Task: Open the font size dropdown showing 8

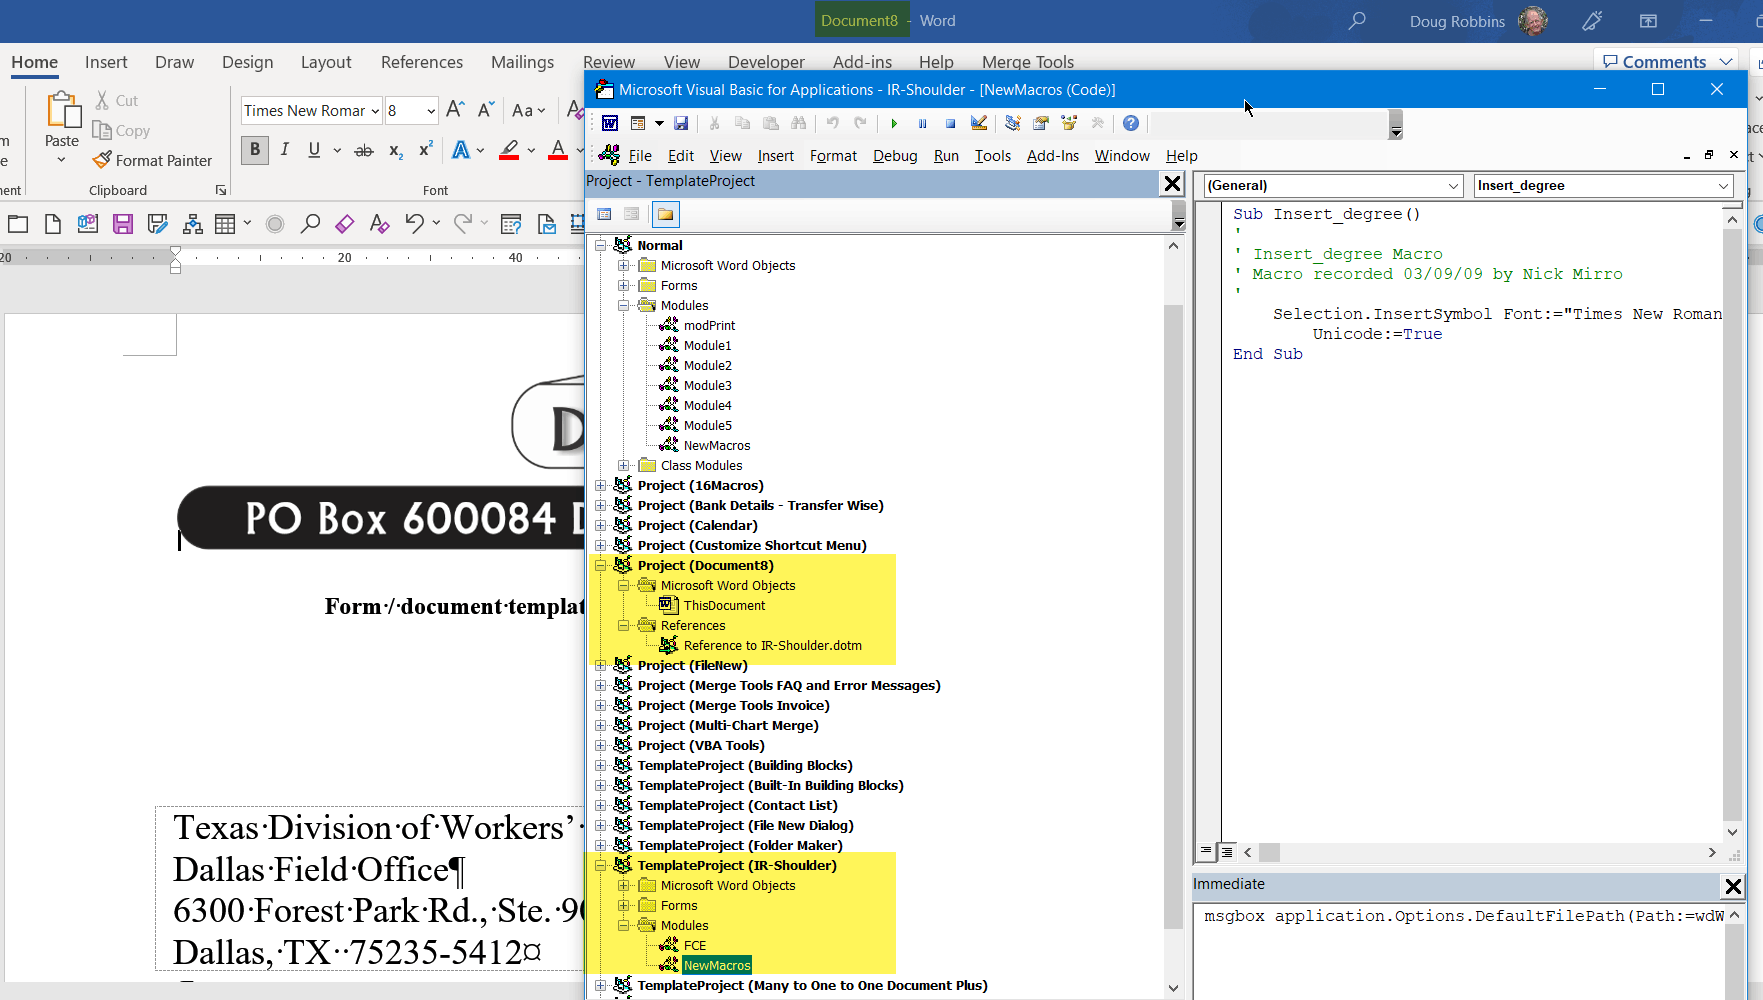Action: pyautogui.click(x=431, y=111)
